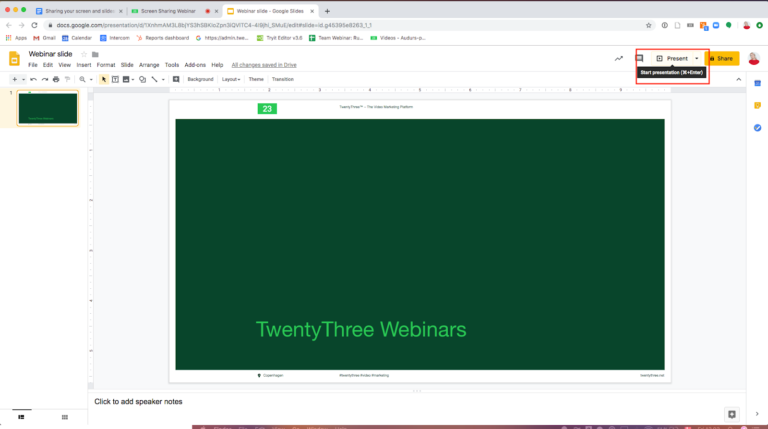Click the Add comment toolbar icon

[176, 79]
